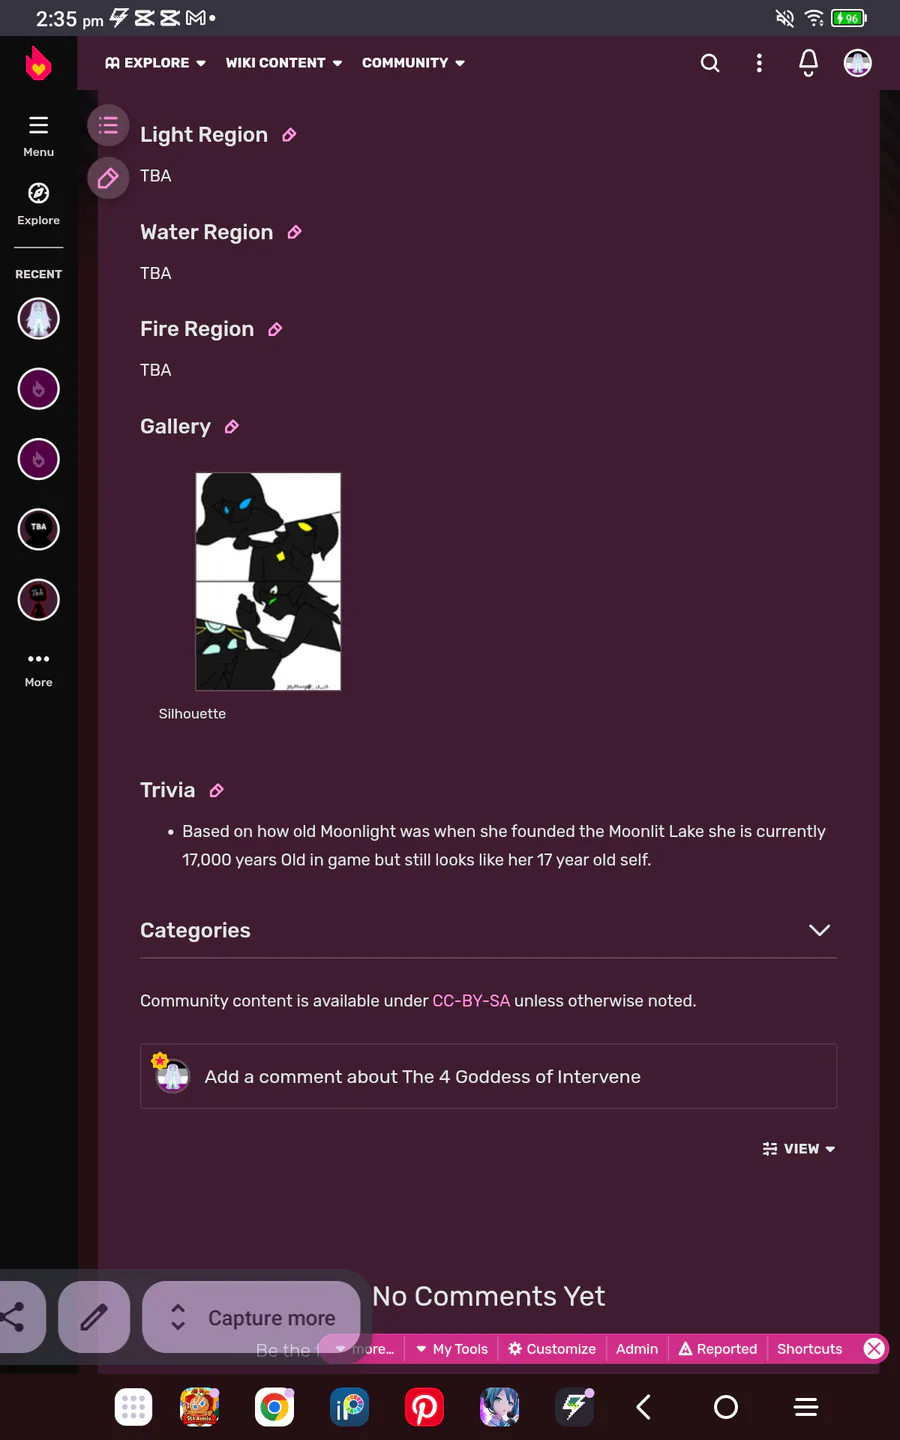
Task: Expand the Categories section chevron
Action: pos(819,930)
